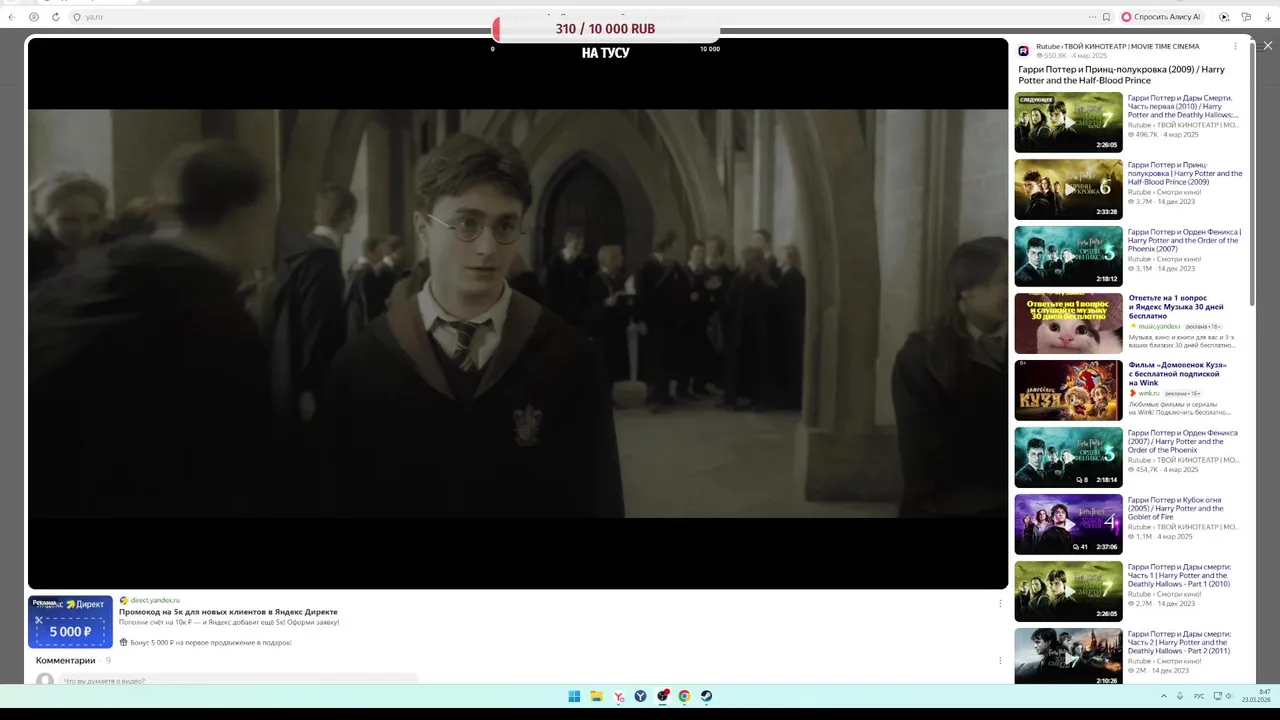The width and height of the screenshot is (1280, 720).
Task: Open 'Спросить Алису AI' assistant button
Action: (x=1161, y=17)
